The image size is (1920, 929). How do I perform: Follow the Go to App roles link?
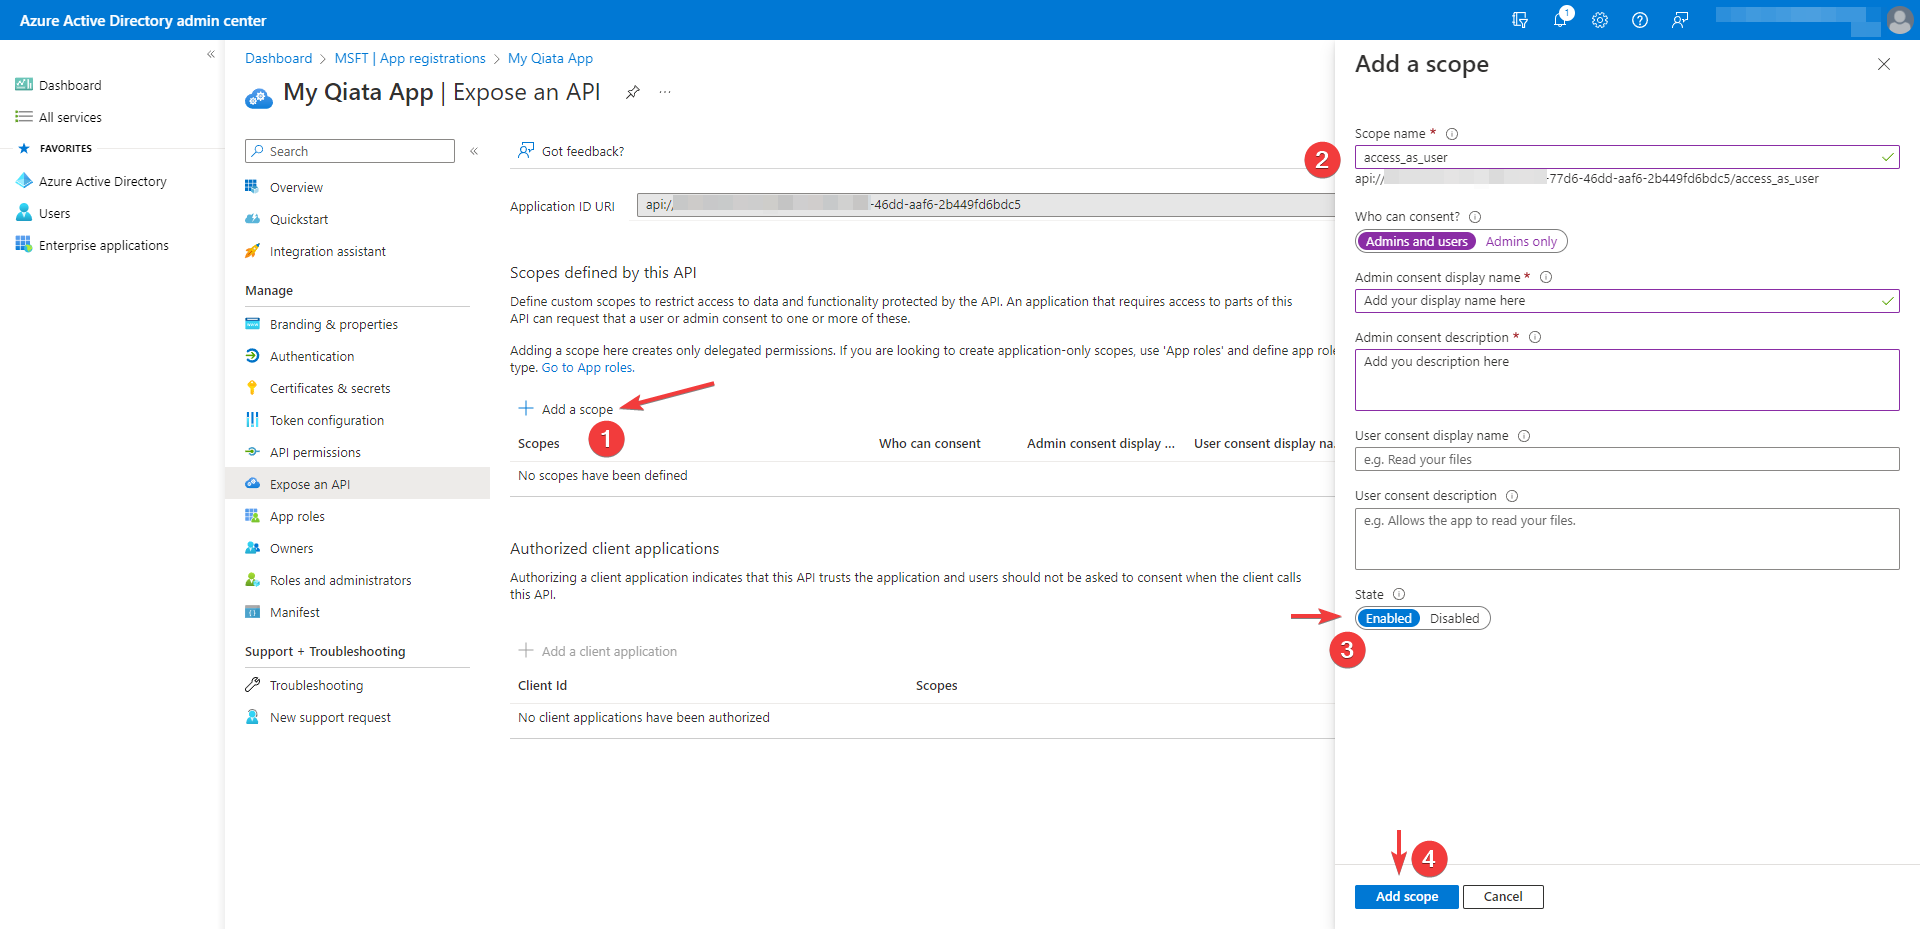587,368
